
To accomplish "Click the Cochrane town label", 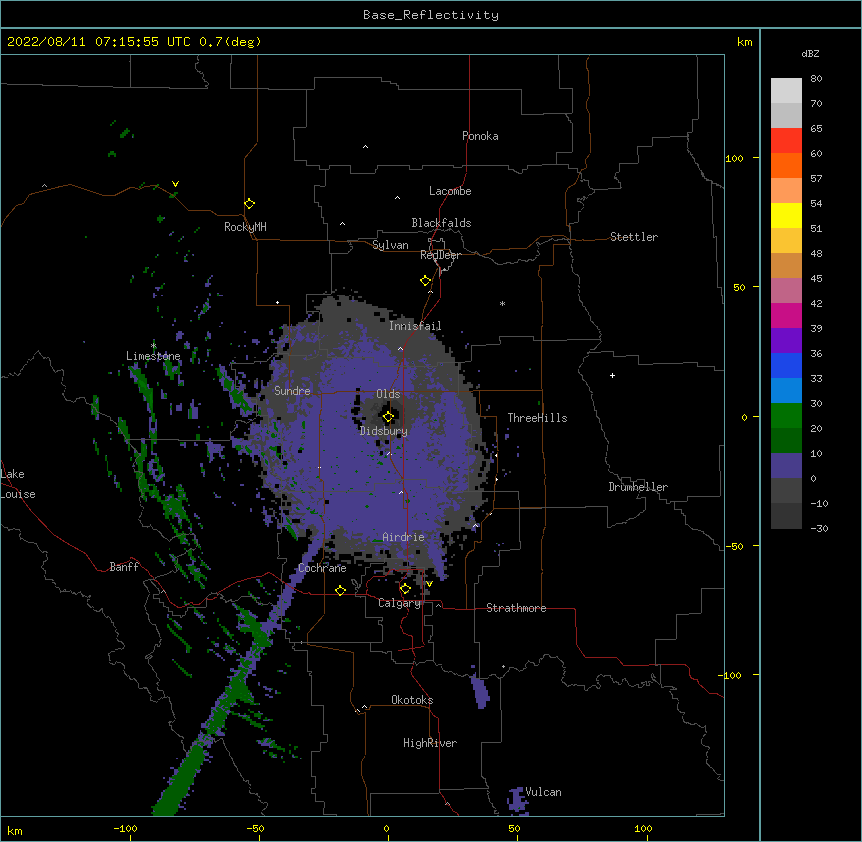I will (322, 568).
